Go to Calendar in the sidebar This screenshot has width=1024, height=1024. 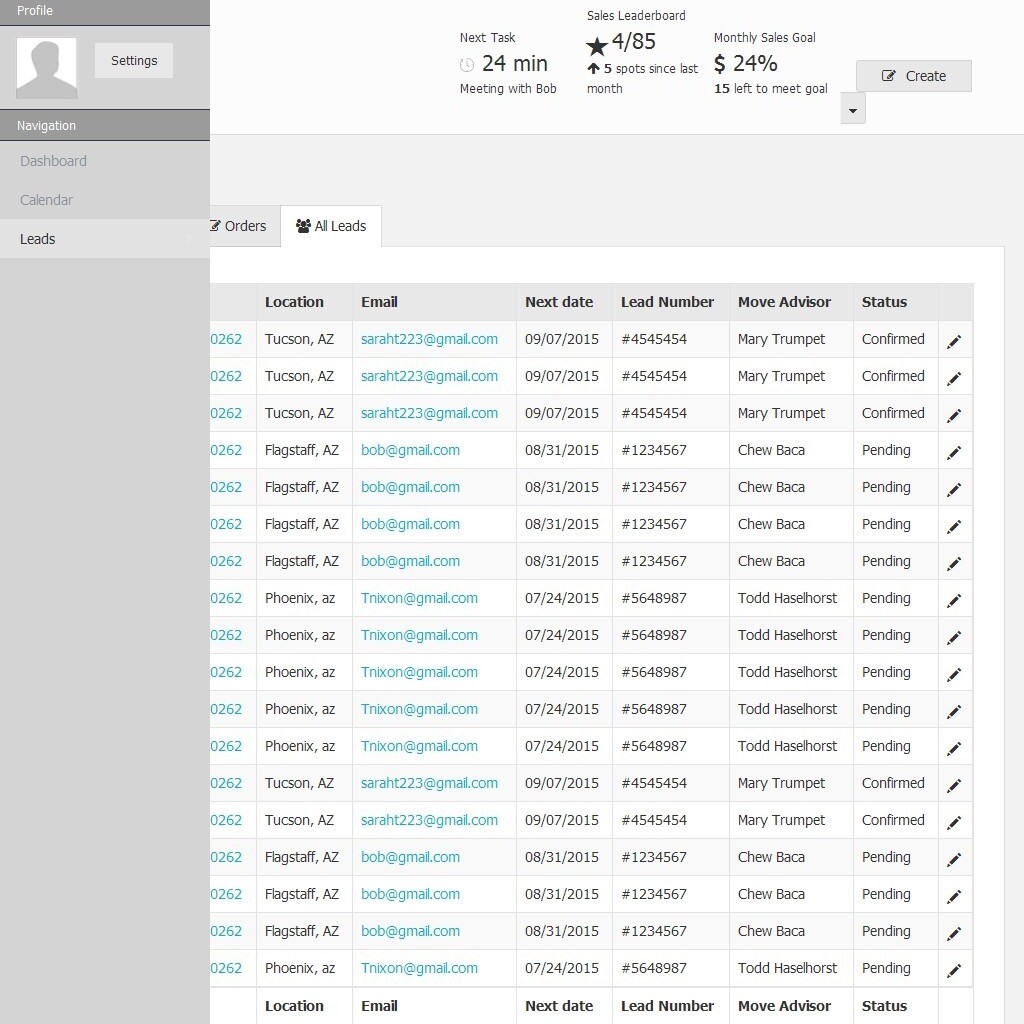46,200
